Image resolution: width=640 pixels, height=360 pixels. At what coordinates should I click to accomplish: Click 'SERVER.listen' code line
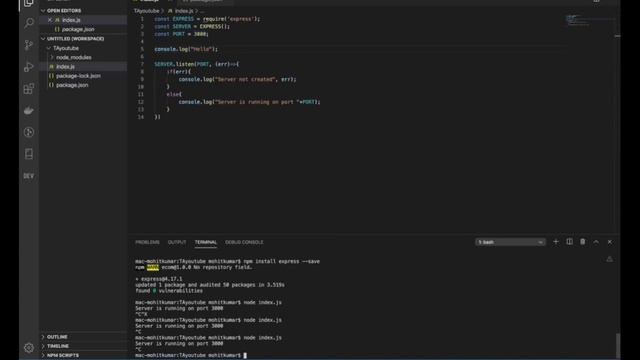(197, 64)
